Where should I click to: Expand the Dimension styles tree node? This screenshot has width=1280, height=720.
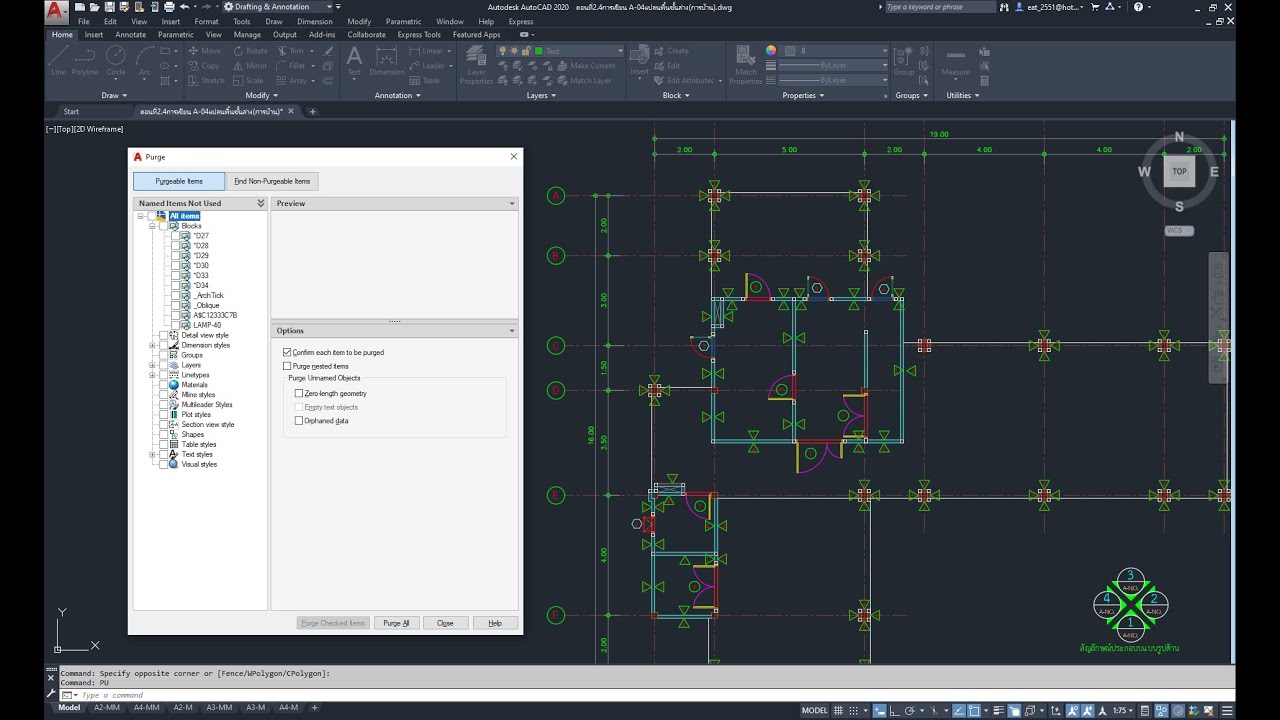pyautogui.click(x=153, y=345)
